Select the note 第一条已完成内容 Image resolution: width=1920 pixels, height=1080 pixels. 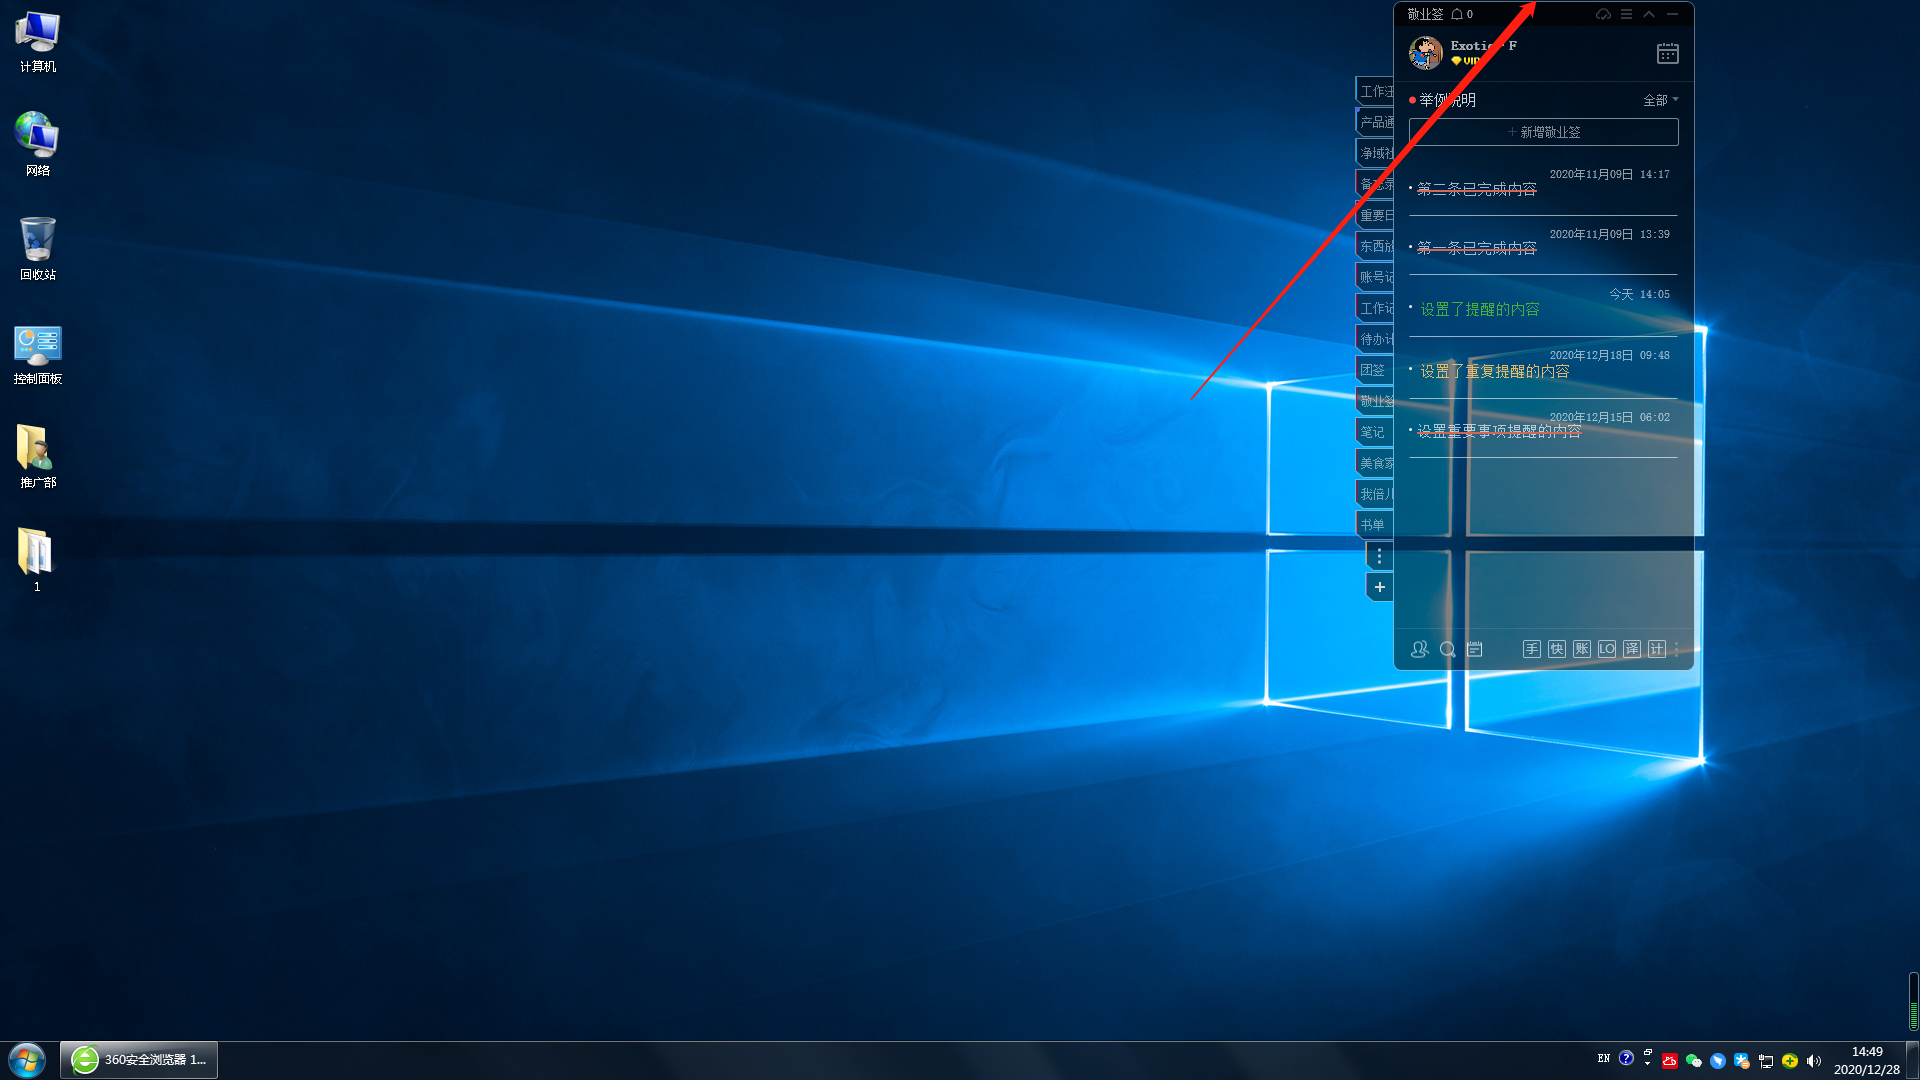click(x=1476, y=248)
